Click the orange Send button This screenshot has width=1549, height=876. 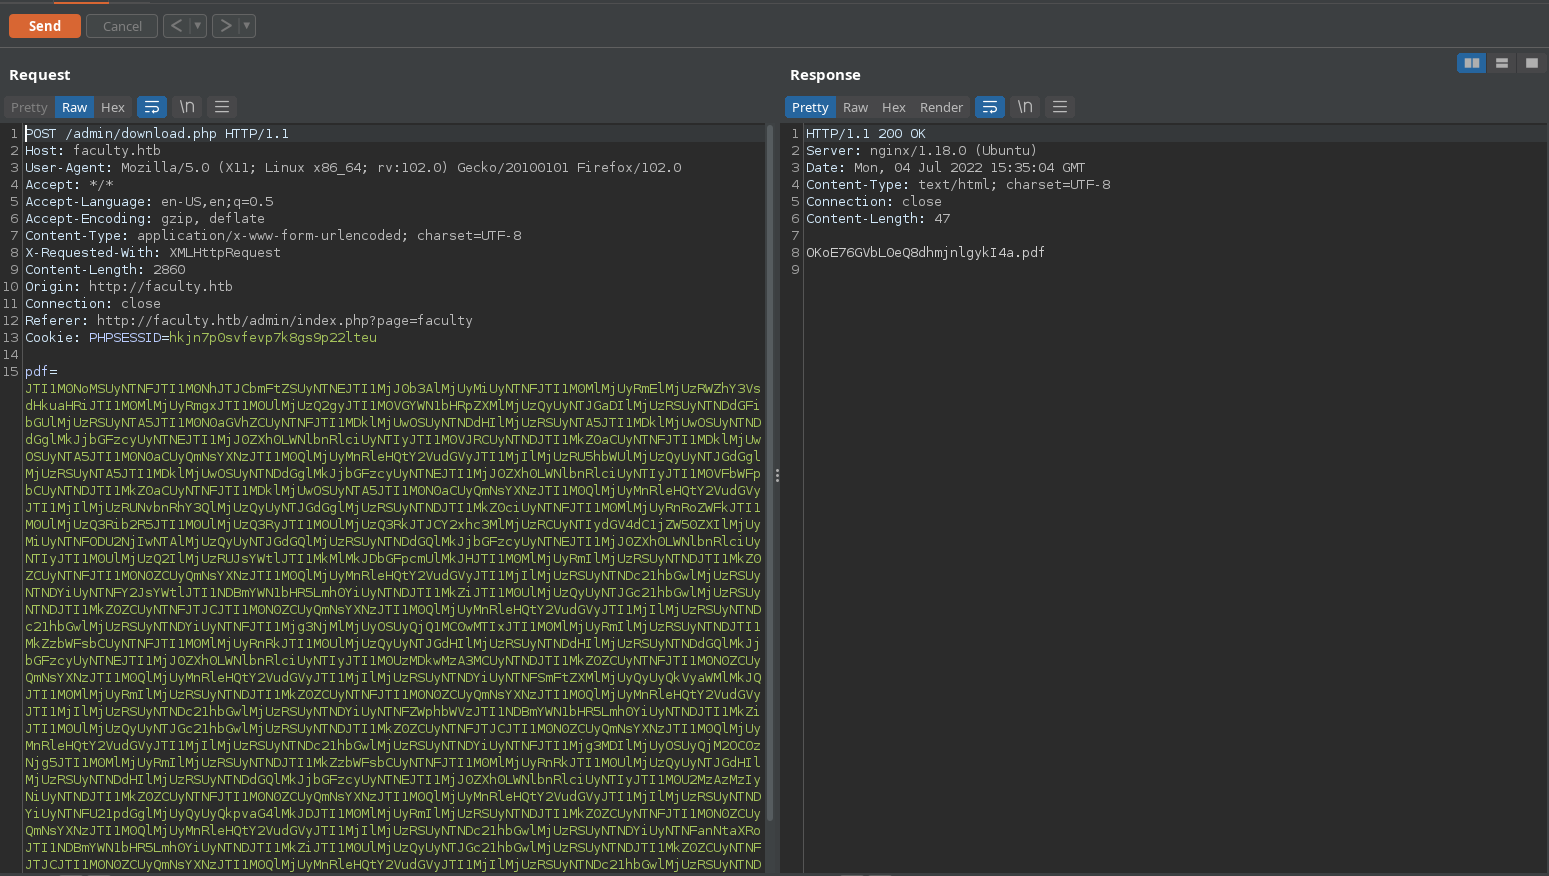[44, 26]
